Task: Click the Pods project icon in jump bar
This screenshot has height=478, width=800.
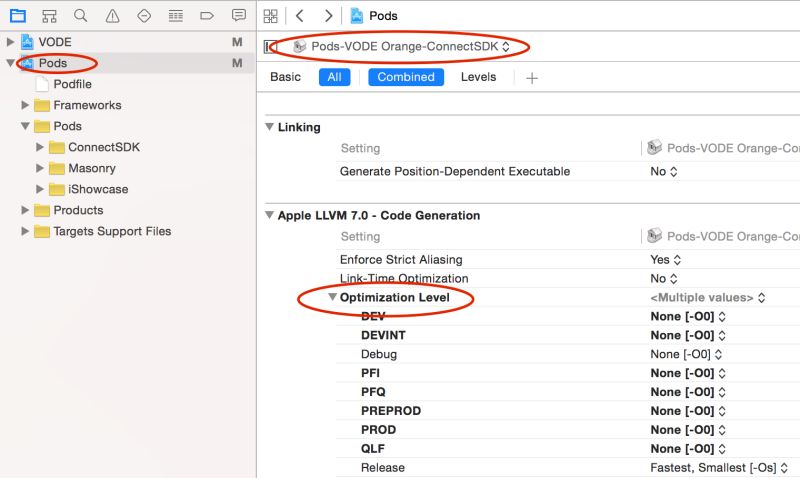Action: [357, 16]
